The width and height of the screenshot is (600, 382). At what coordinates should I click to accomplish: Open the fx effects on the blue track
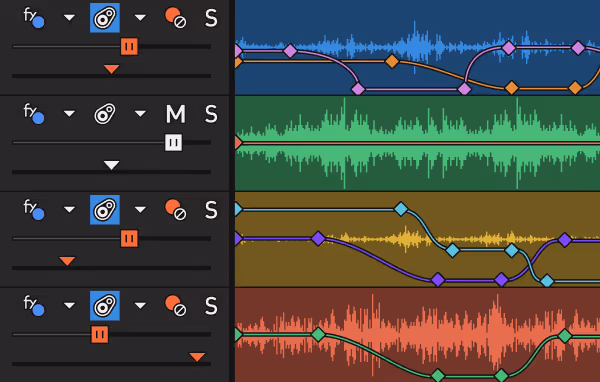[34, 18]
